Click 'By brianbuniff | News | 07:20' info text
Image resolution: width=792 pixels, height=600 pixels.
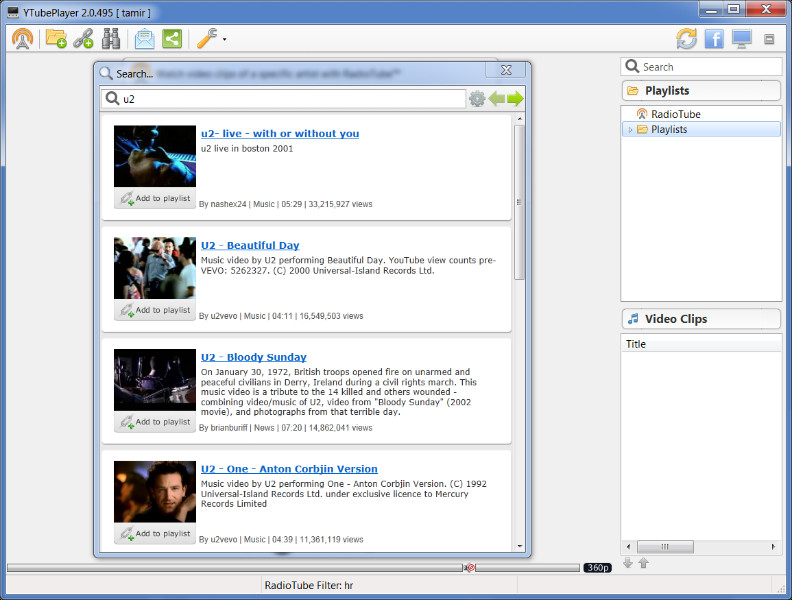285,428
